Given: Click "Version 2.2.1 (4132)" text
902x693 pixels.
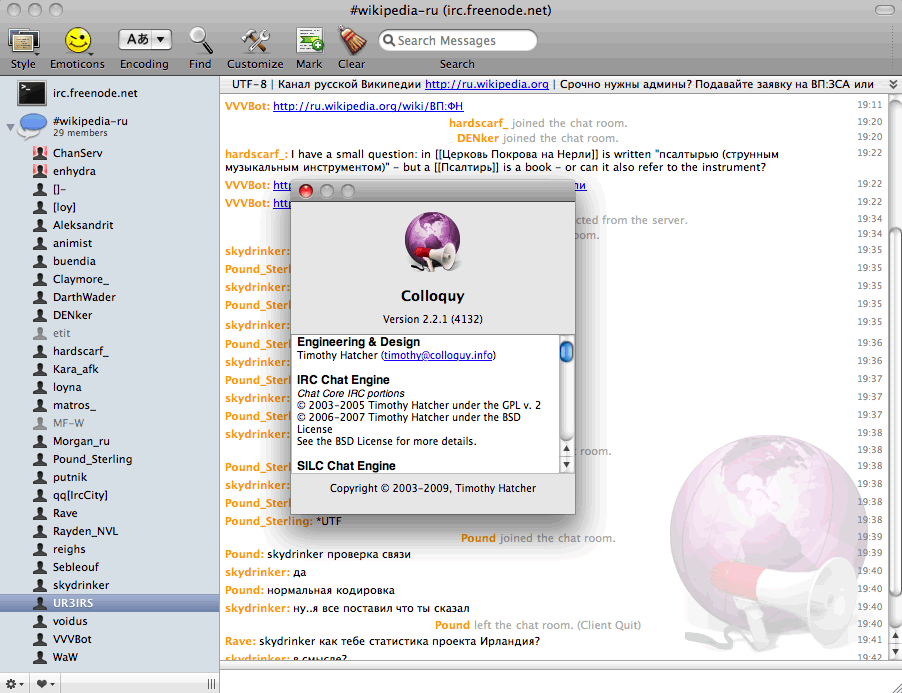Looking at the screenshot, I should pos(433,319).
